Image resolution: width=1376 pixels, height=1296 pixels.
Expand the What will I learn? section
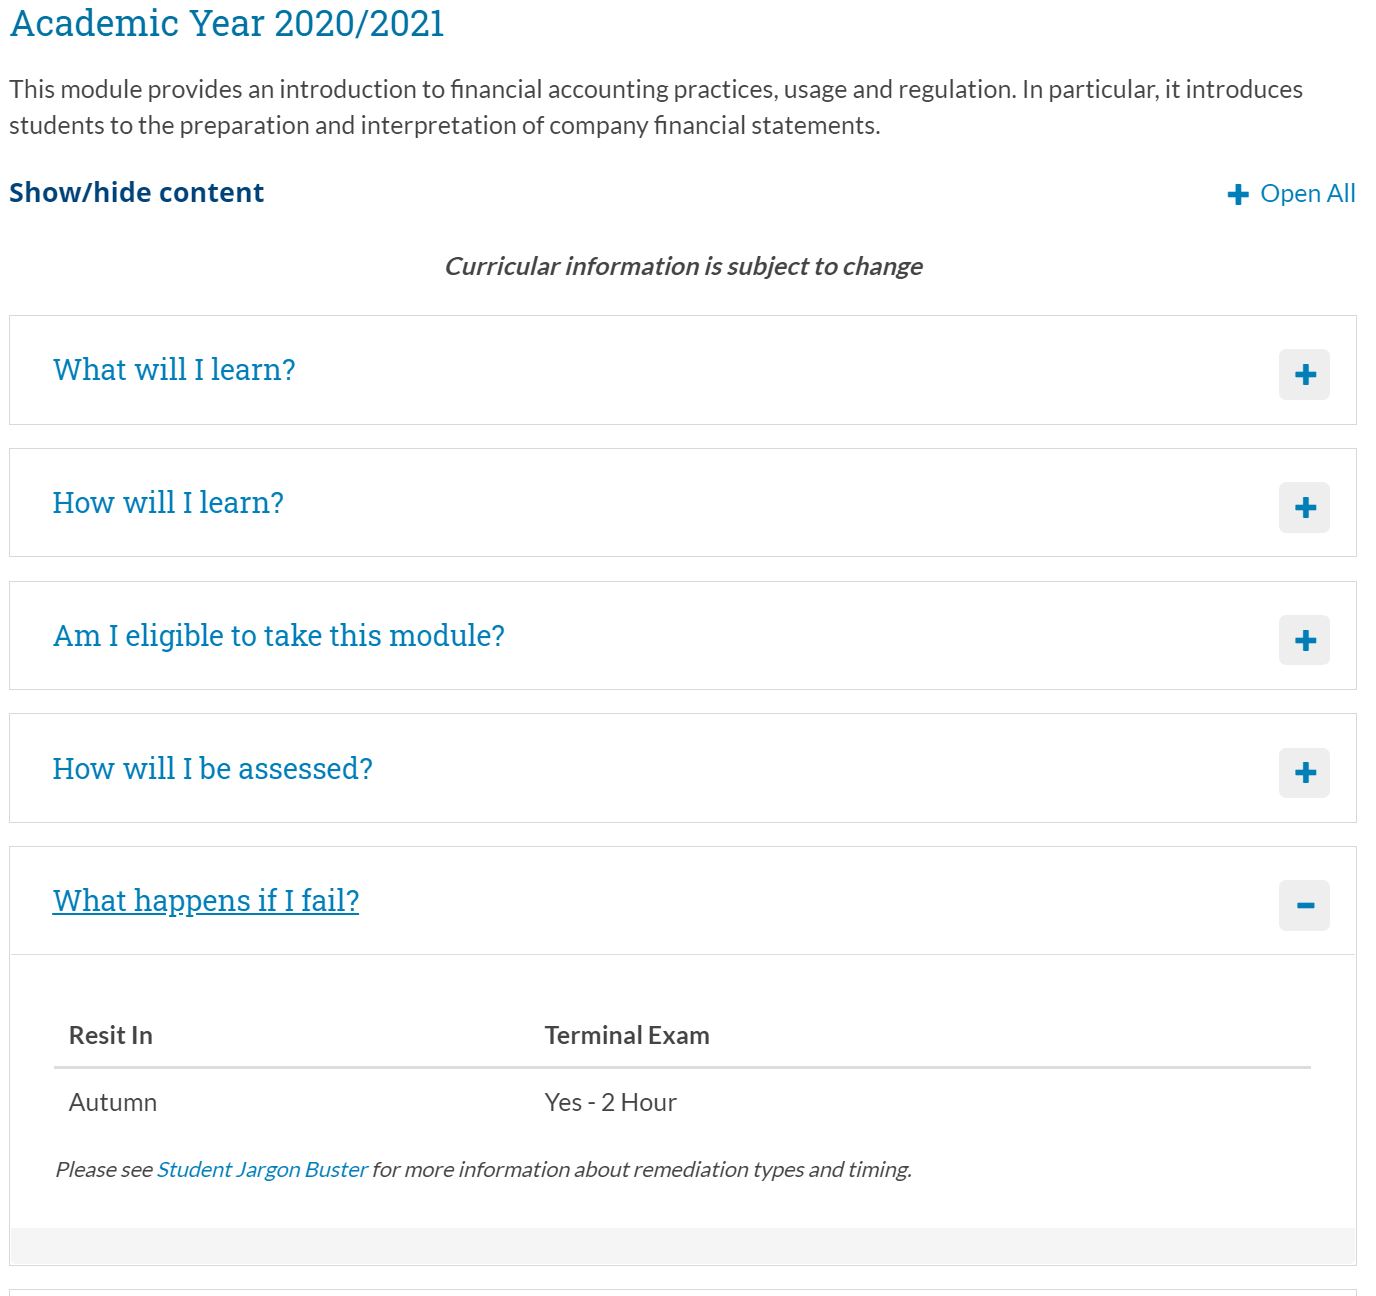174,370
